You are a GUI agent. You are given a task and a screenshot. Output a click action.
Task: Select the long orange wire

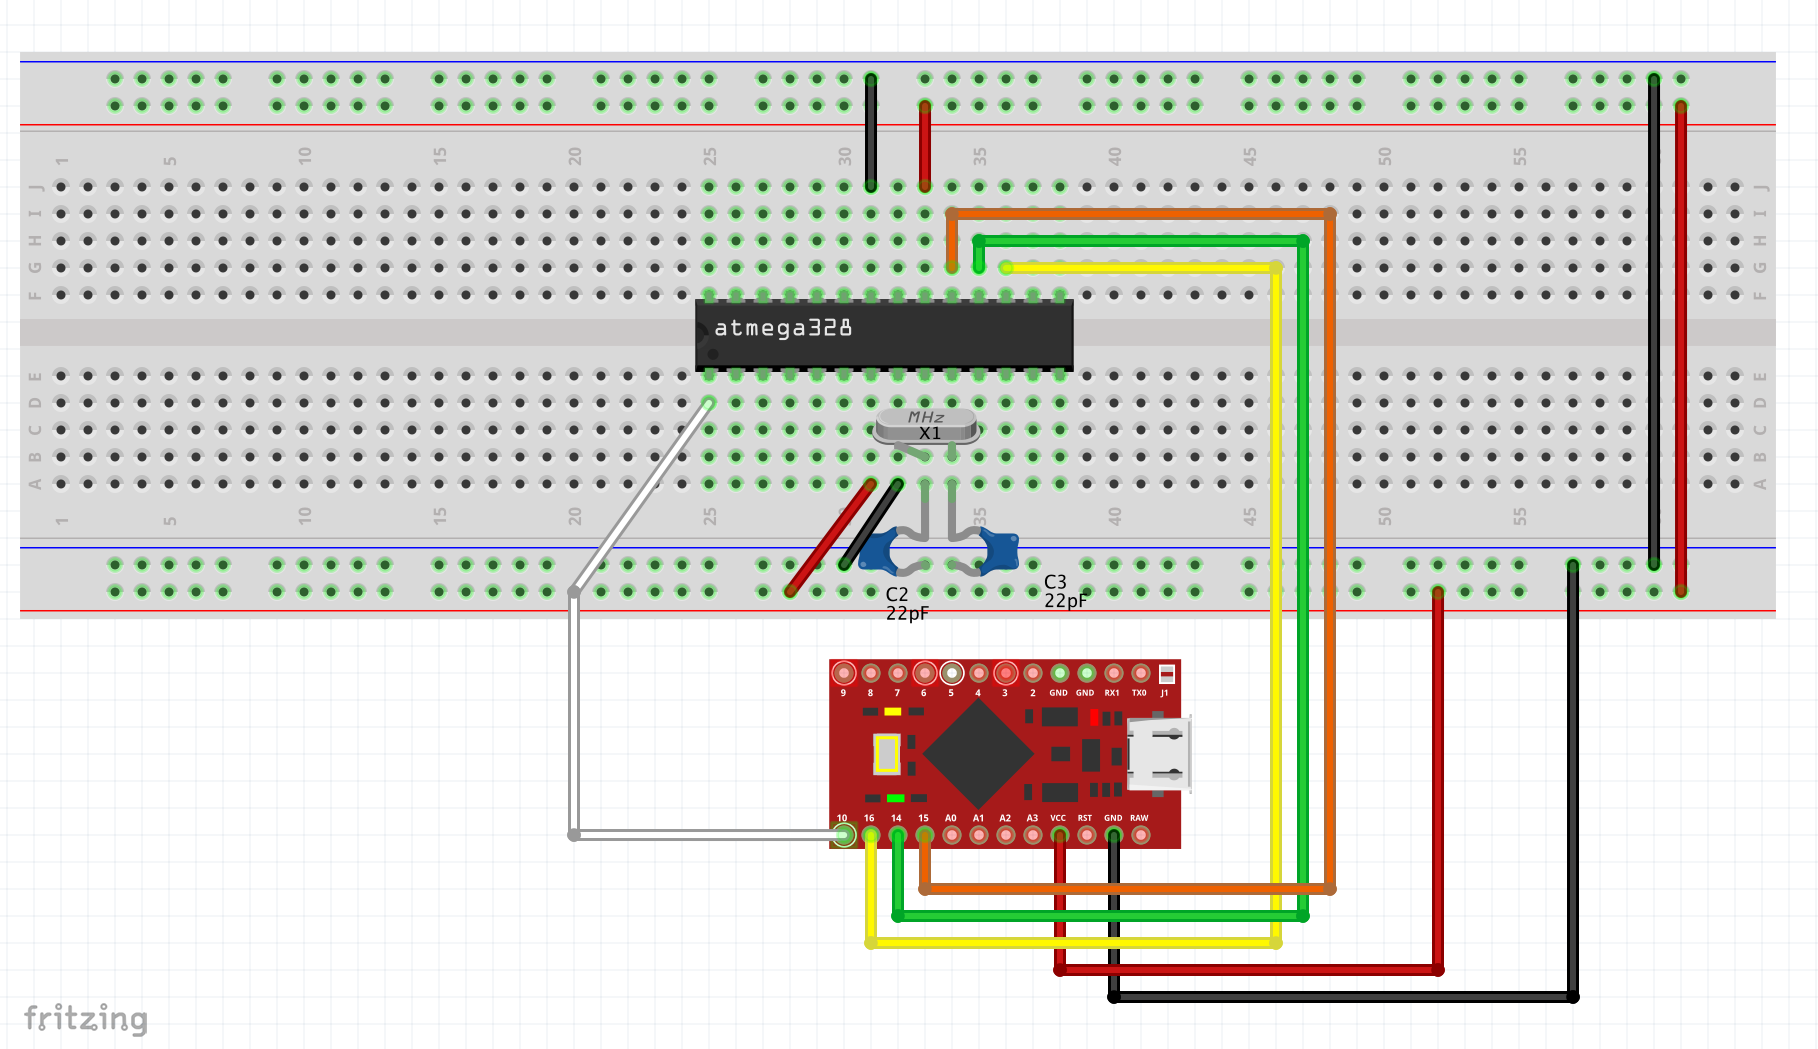click(1330, 550)
